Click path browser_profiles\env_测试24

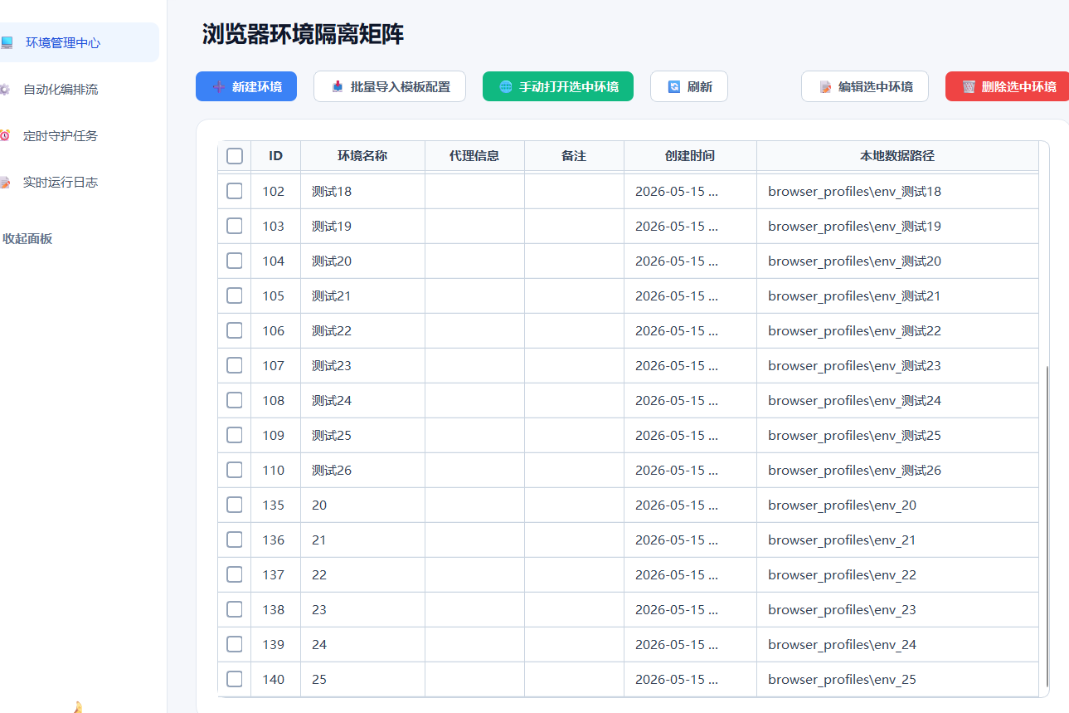[x=854, y=401]
